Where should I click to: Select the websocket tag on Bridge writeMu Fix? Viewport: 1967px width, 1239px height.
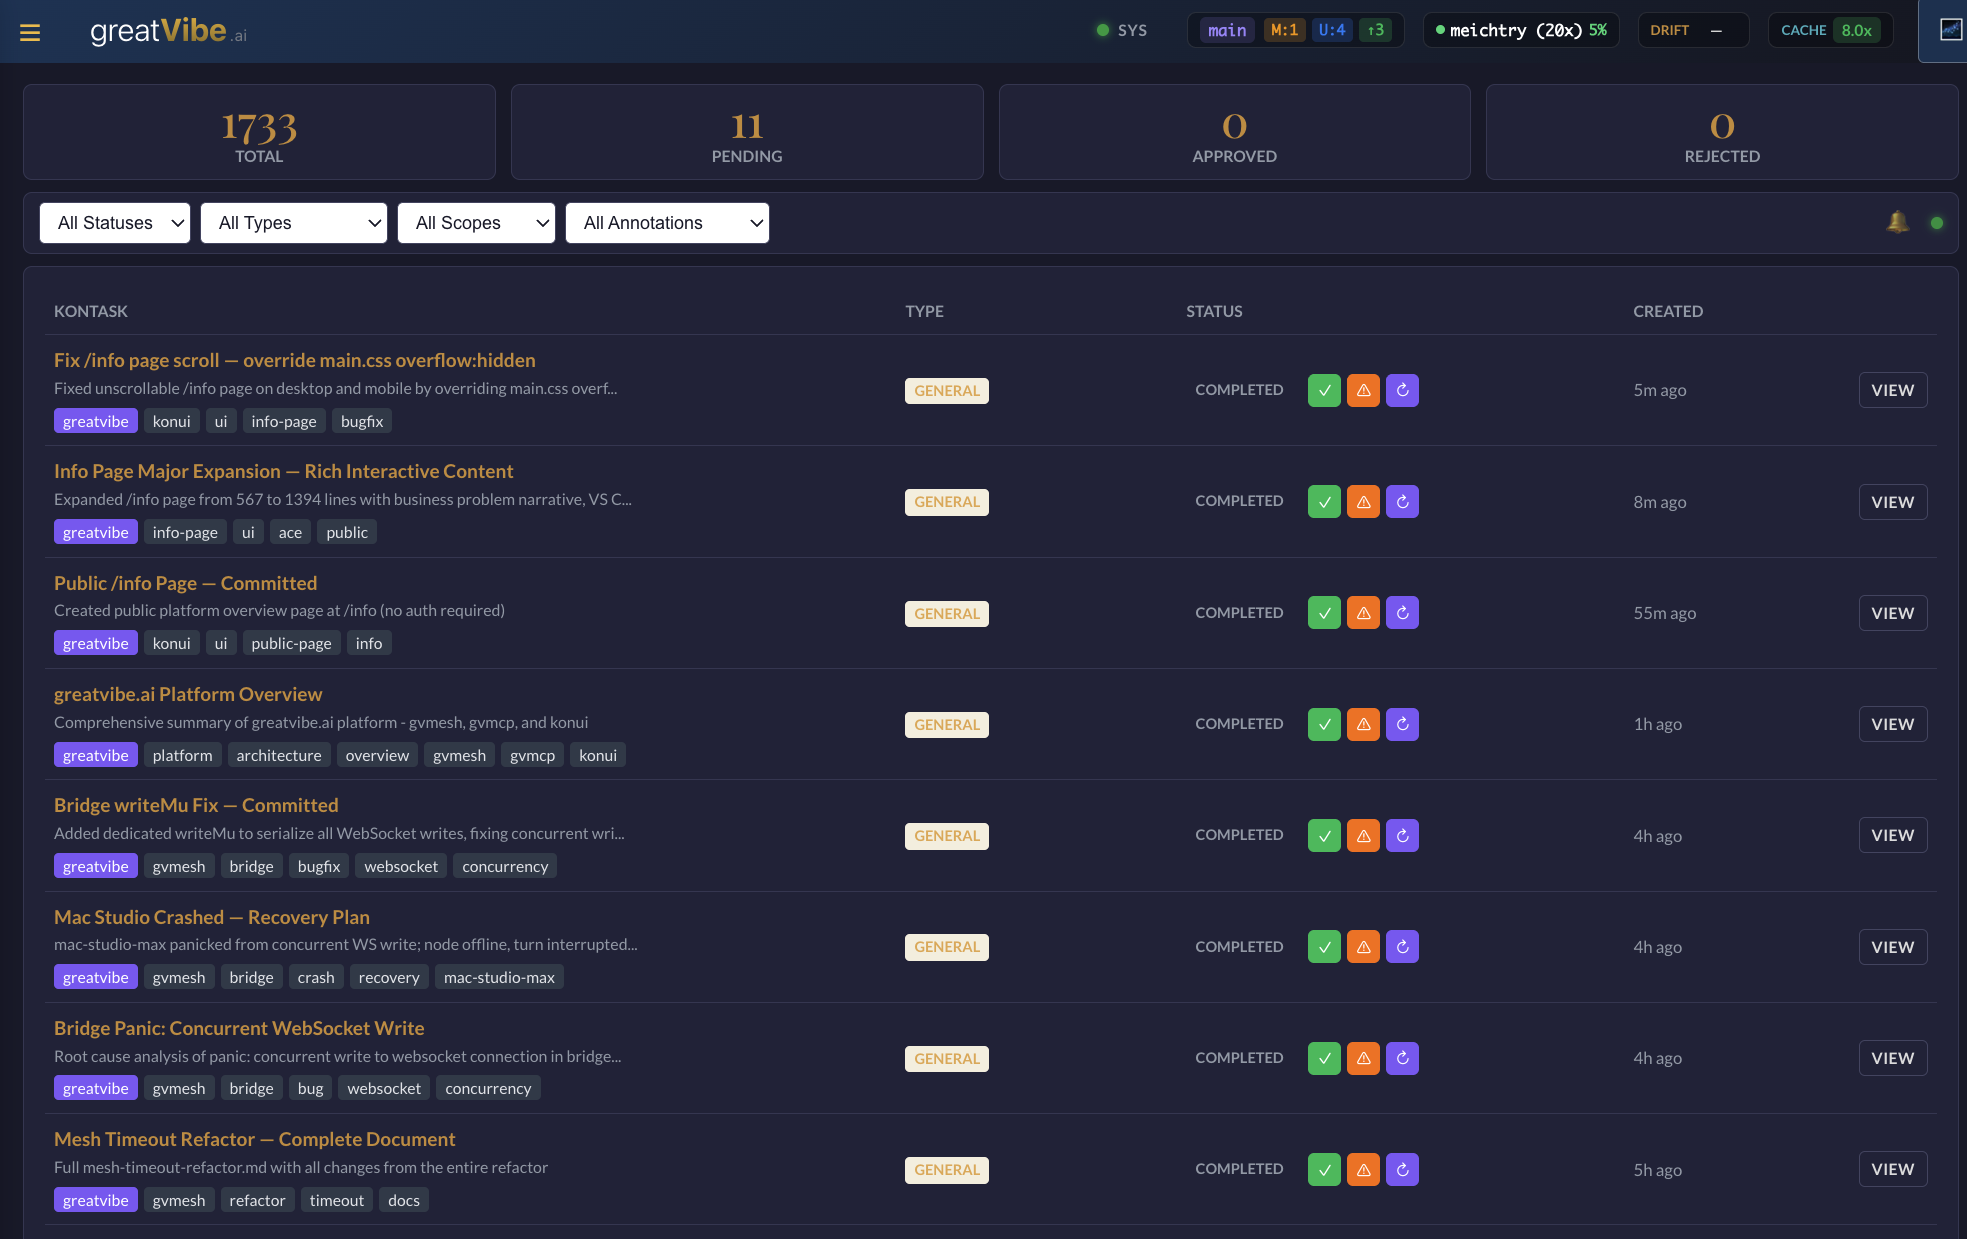tap(400, 865)
